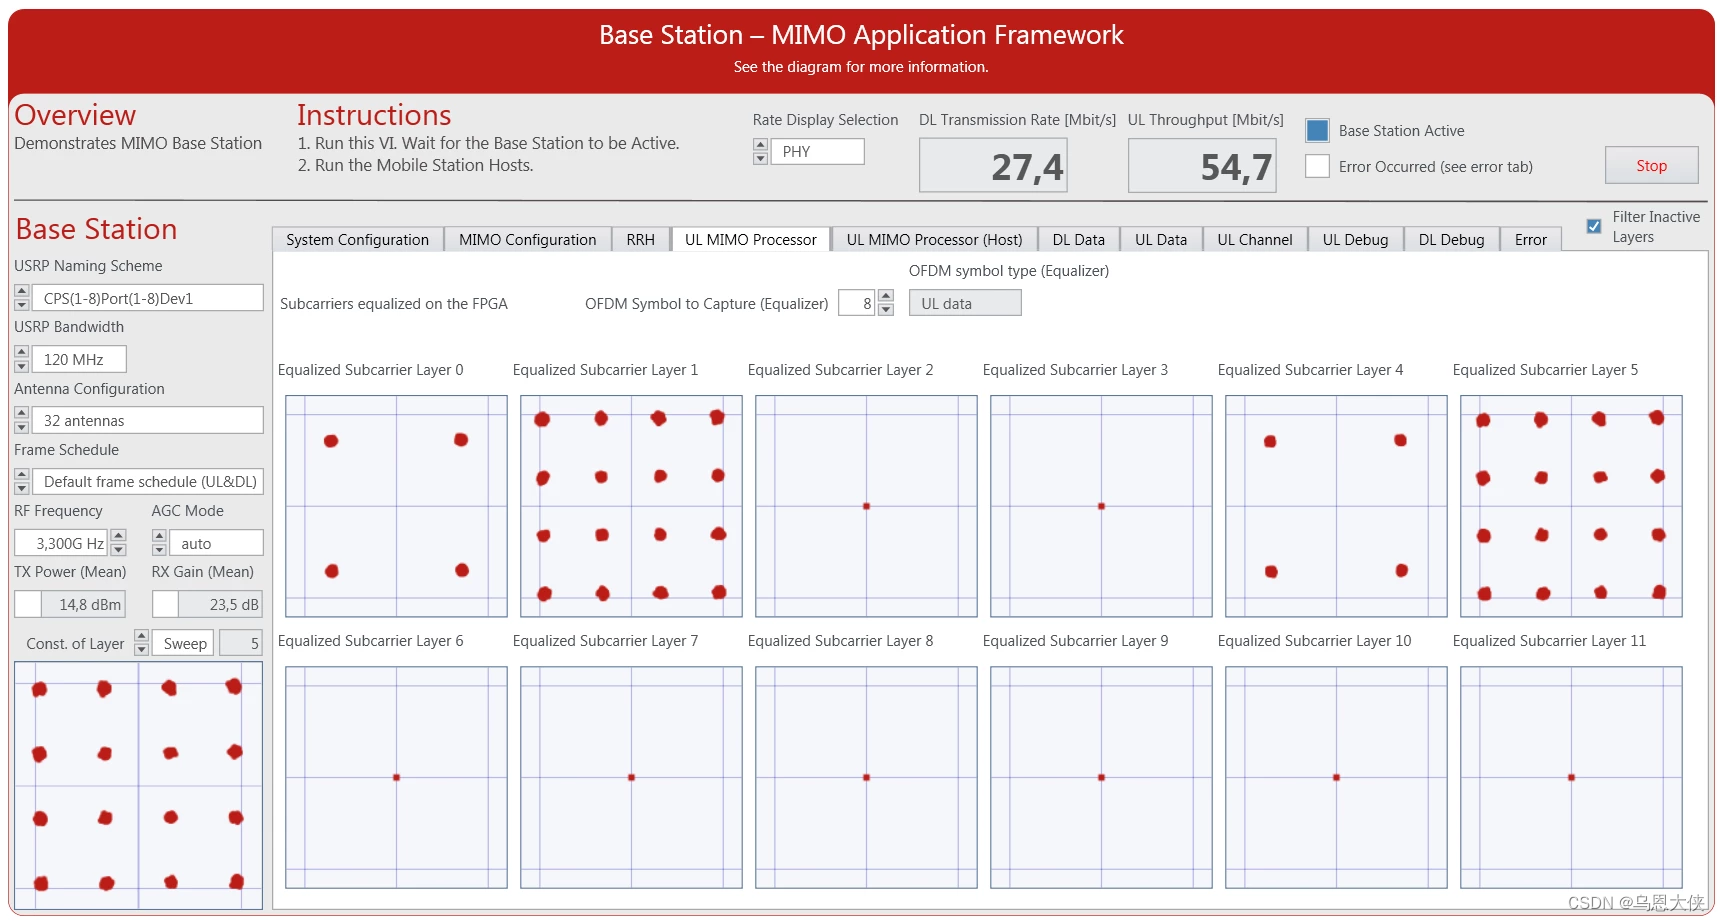
Task: Open the Error tab
Action: (x=1530, y=240)
